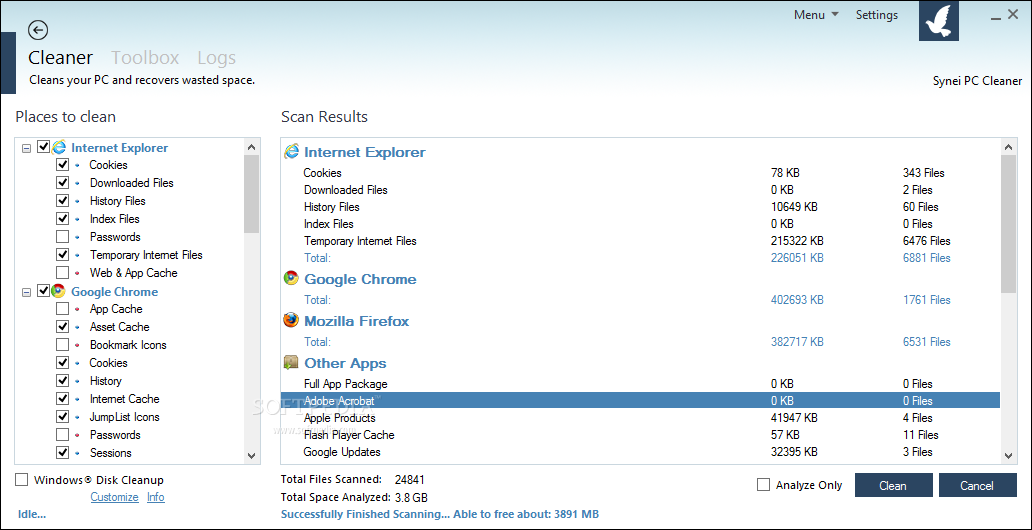This screenshot has height=530, width=1032.
Task: Open the Menu dropdown
Action: (x=816, y=14)
